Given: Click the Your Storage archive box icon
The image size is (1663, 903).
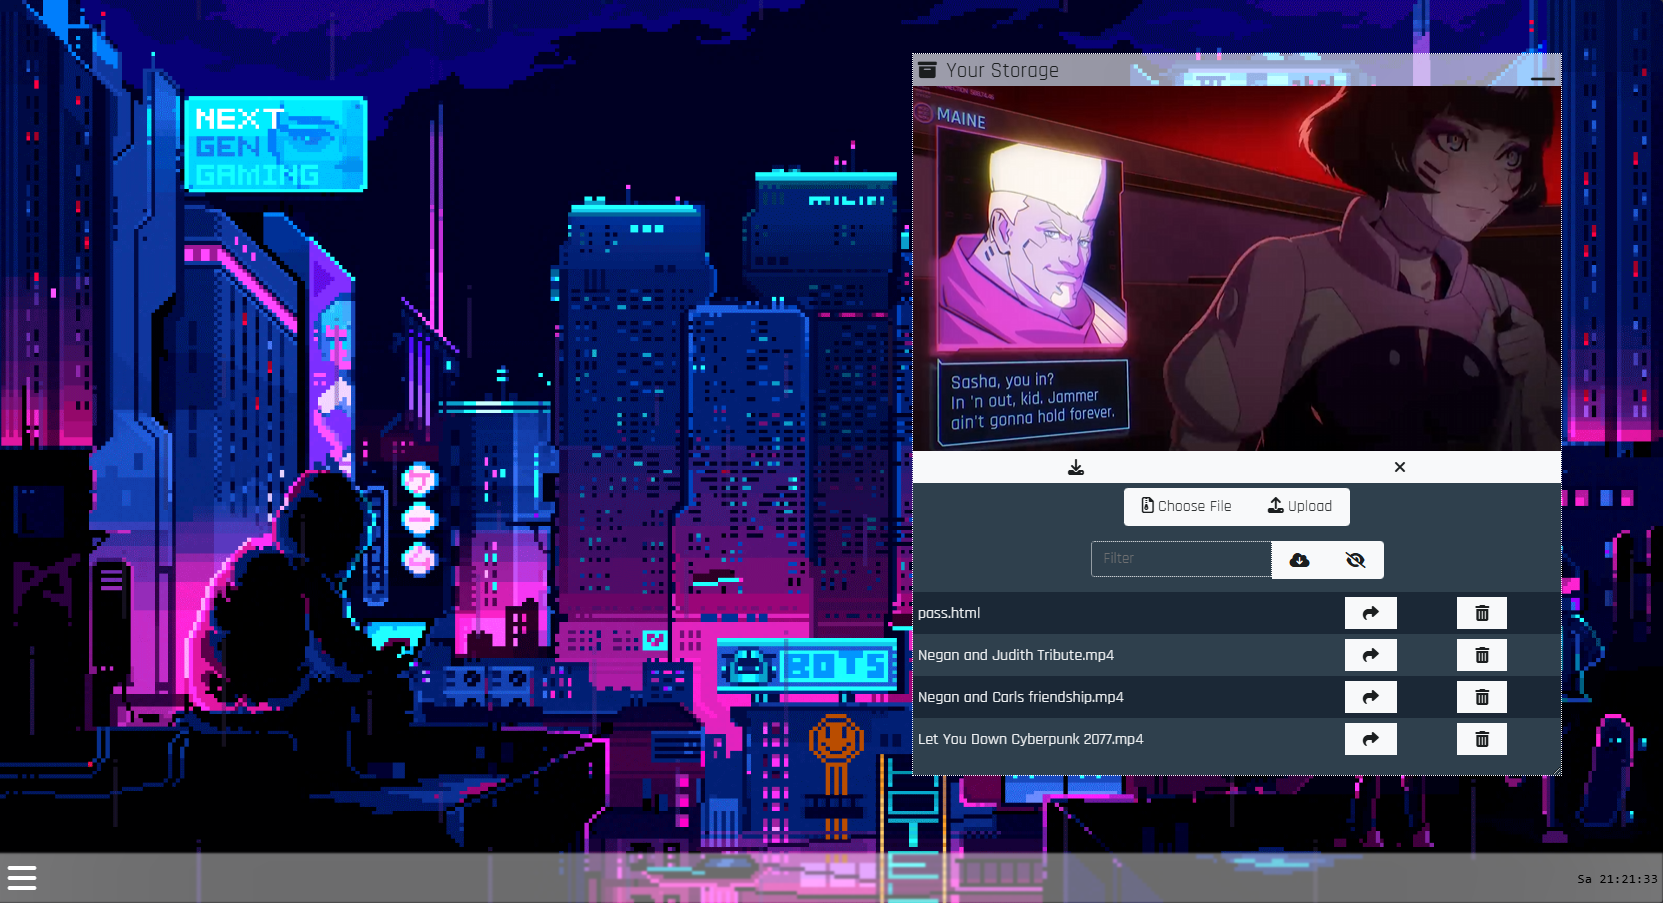Looking at the screenshot, I should (x=927, y=70).
